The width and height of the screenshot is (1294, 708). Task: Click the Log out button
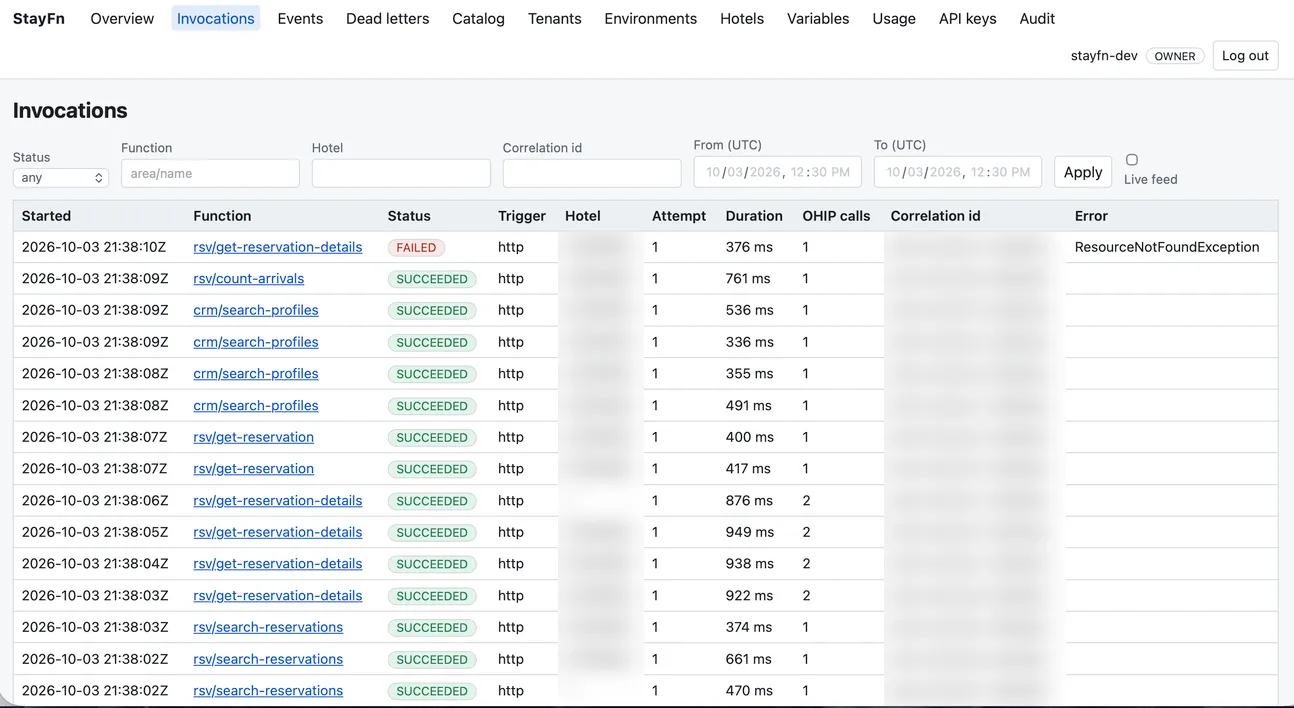pos(1245,56)
